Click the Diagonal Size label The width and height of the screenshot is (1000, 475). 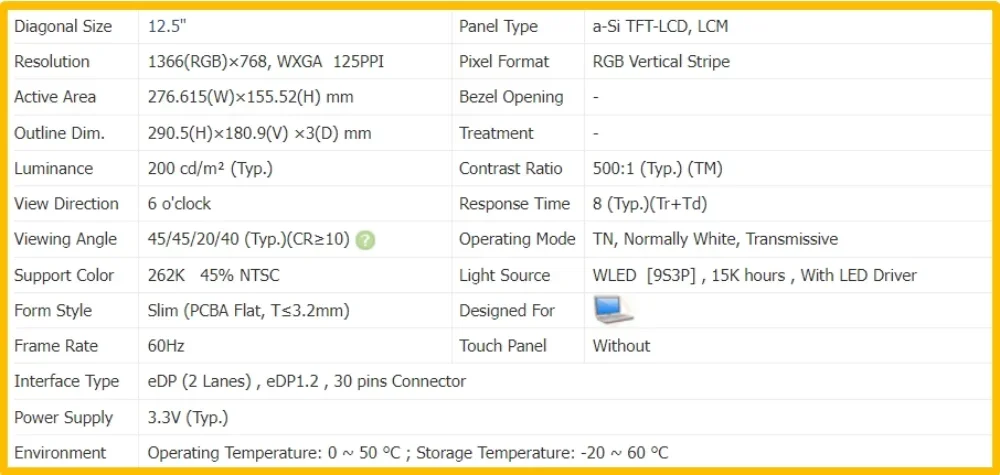click(63, 26)
